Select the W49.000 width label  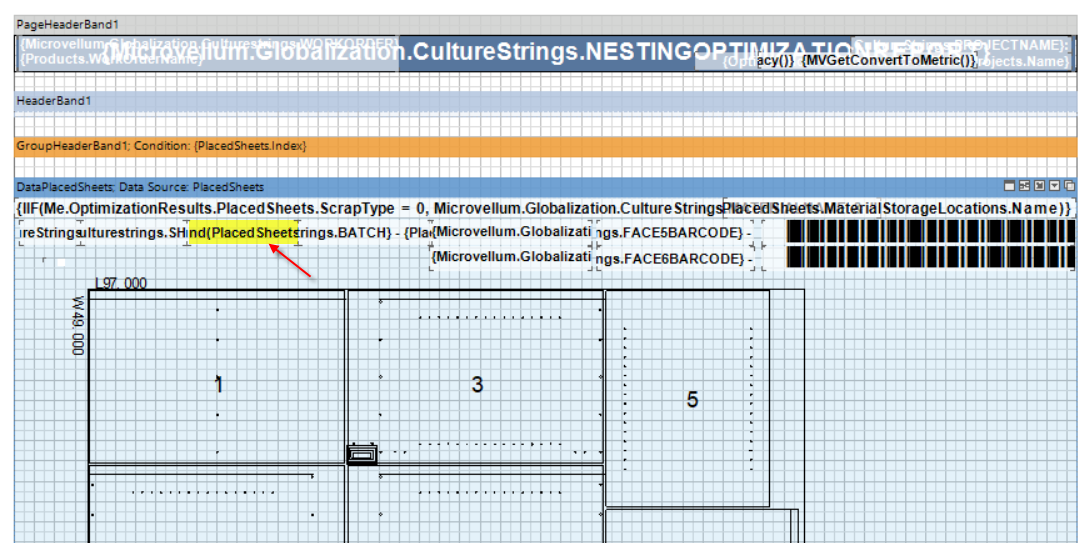[77, 326]
